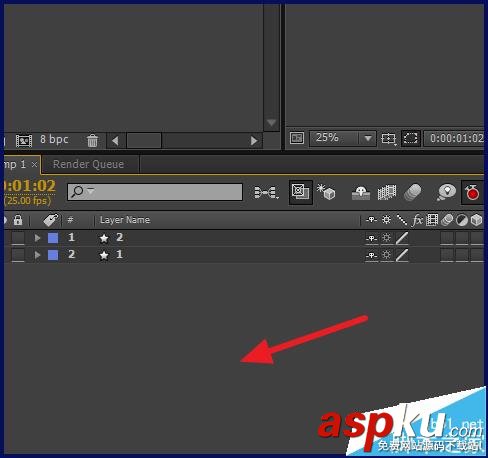The height and width of the screenshot is (458, 488).
Task: Click the lock column header icon
Action: [18, 220]
